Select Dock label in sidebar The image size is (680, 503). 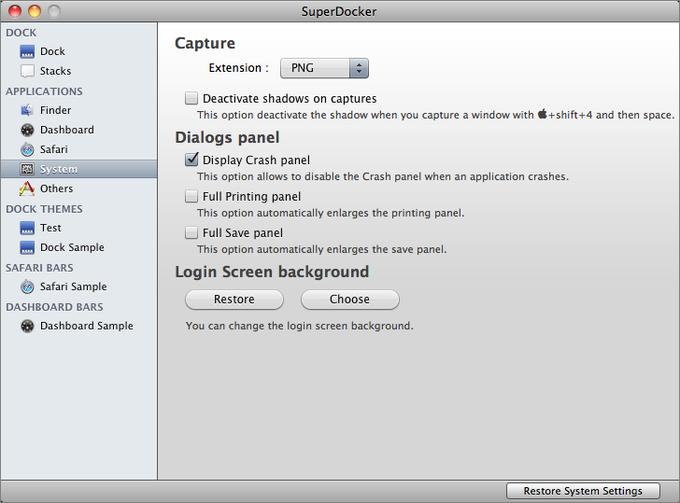[52, 51]
